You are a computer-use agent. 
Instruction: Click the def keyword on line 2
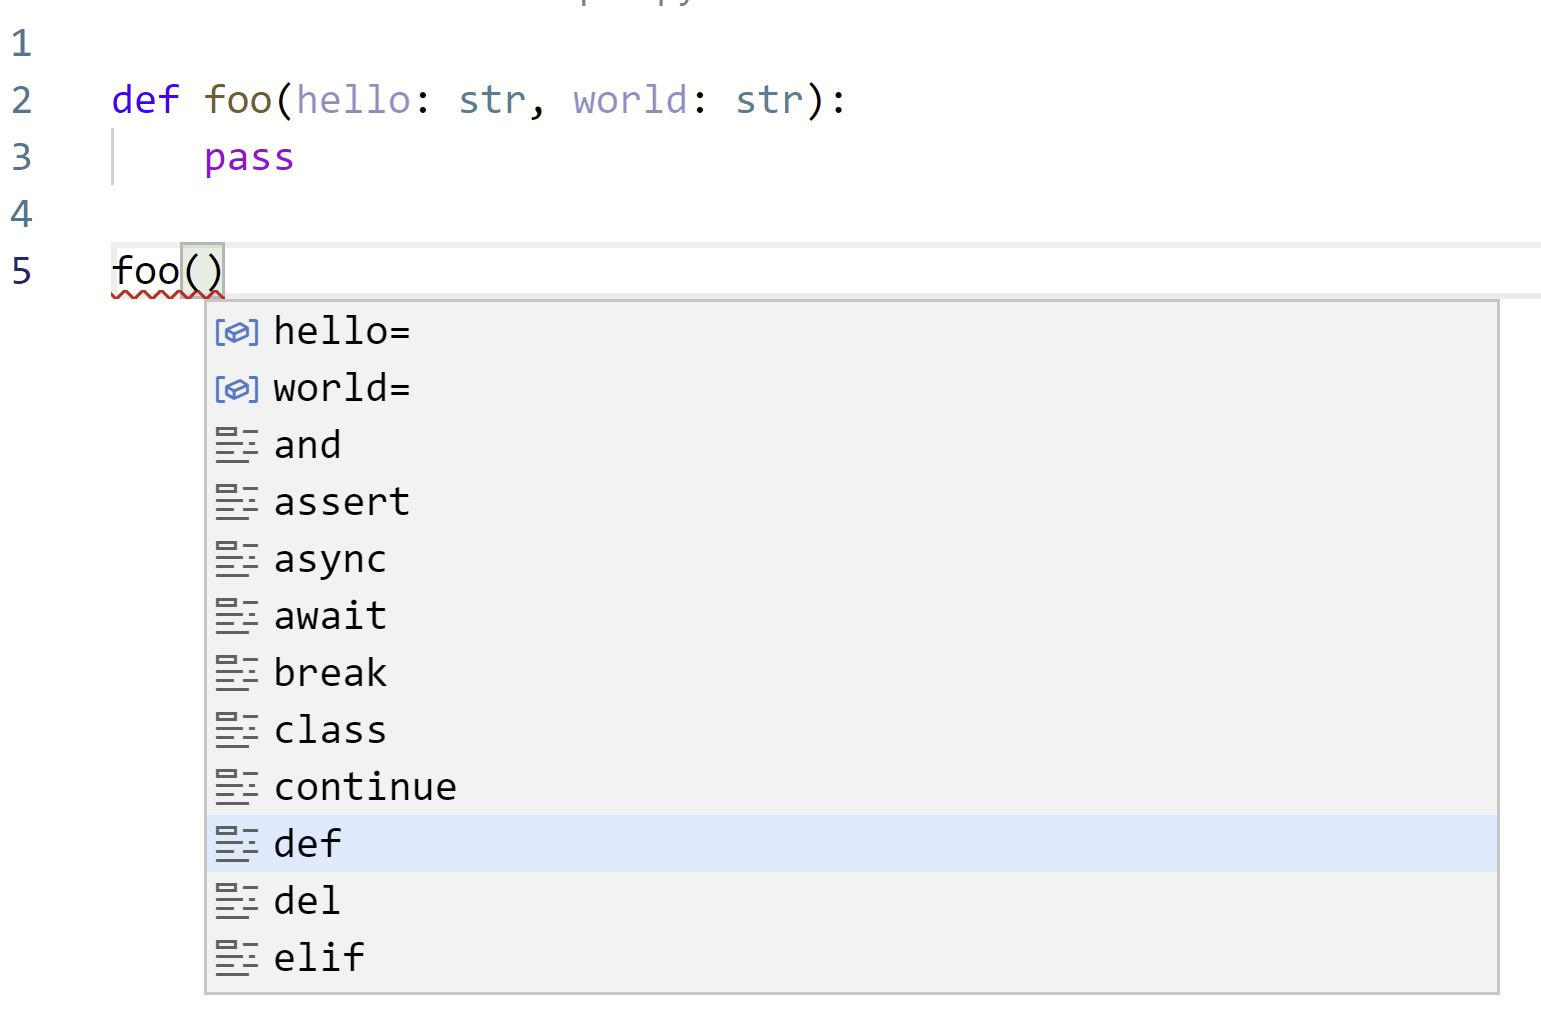pos(145,99)
